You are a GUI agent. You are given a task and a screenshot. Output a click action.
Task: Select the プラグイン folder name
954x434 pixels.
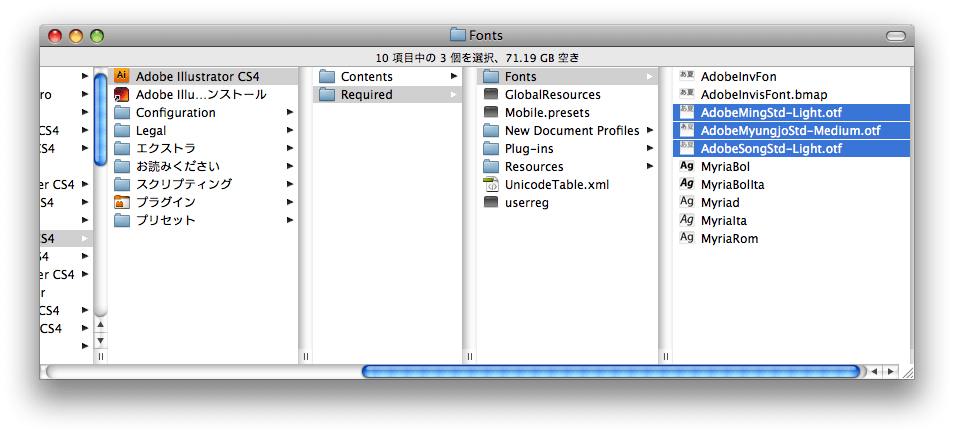pos(165,202)
